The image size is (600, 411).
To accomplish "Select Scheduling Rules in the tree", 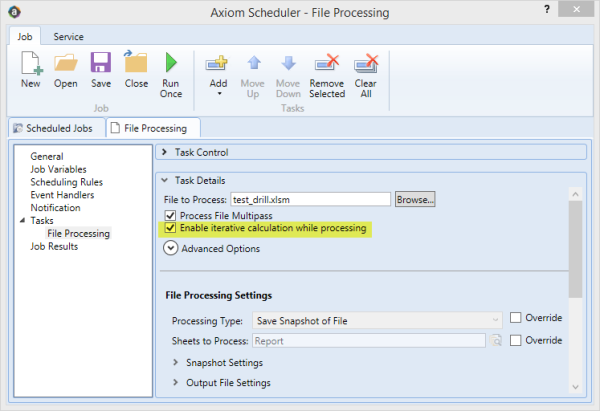I will tap(67, 182).
